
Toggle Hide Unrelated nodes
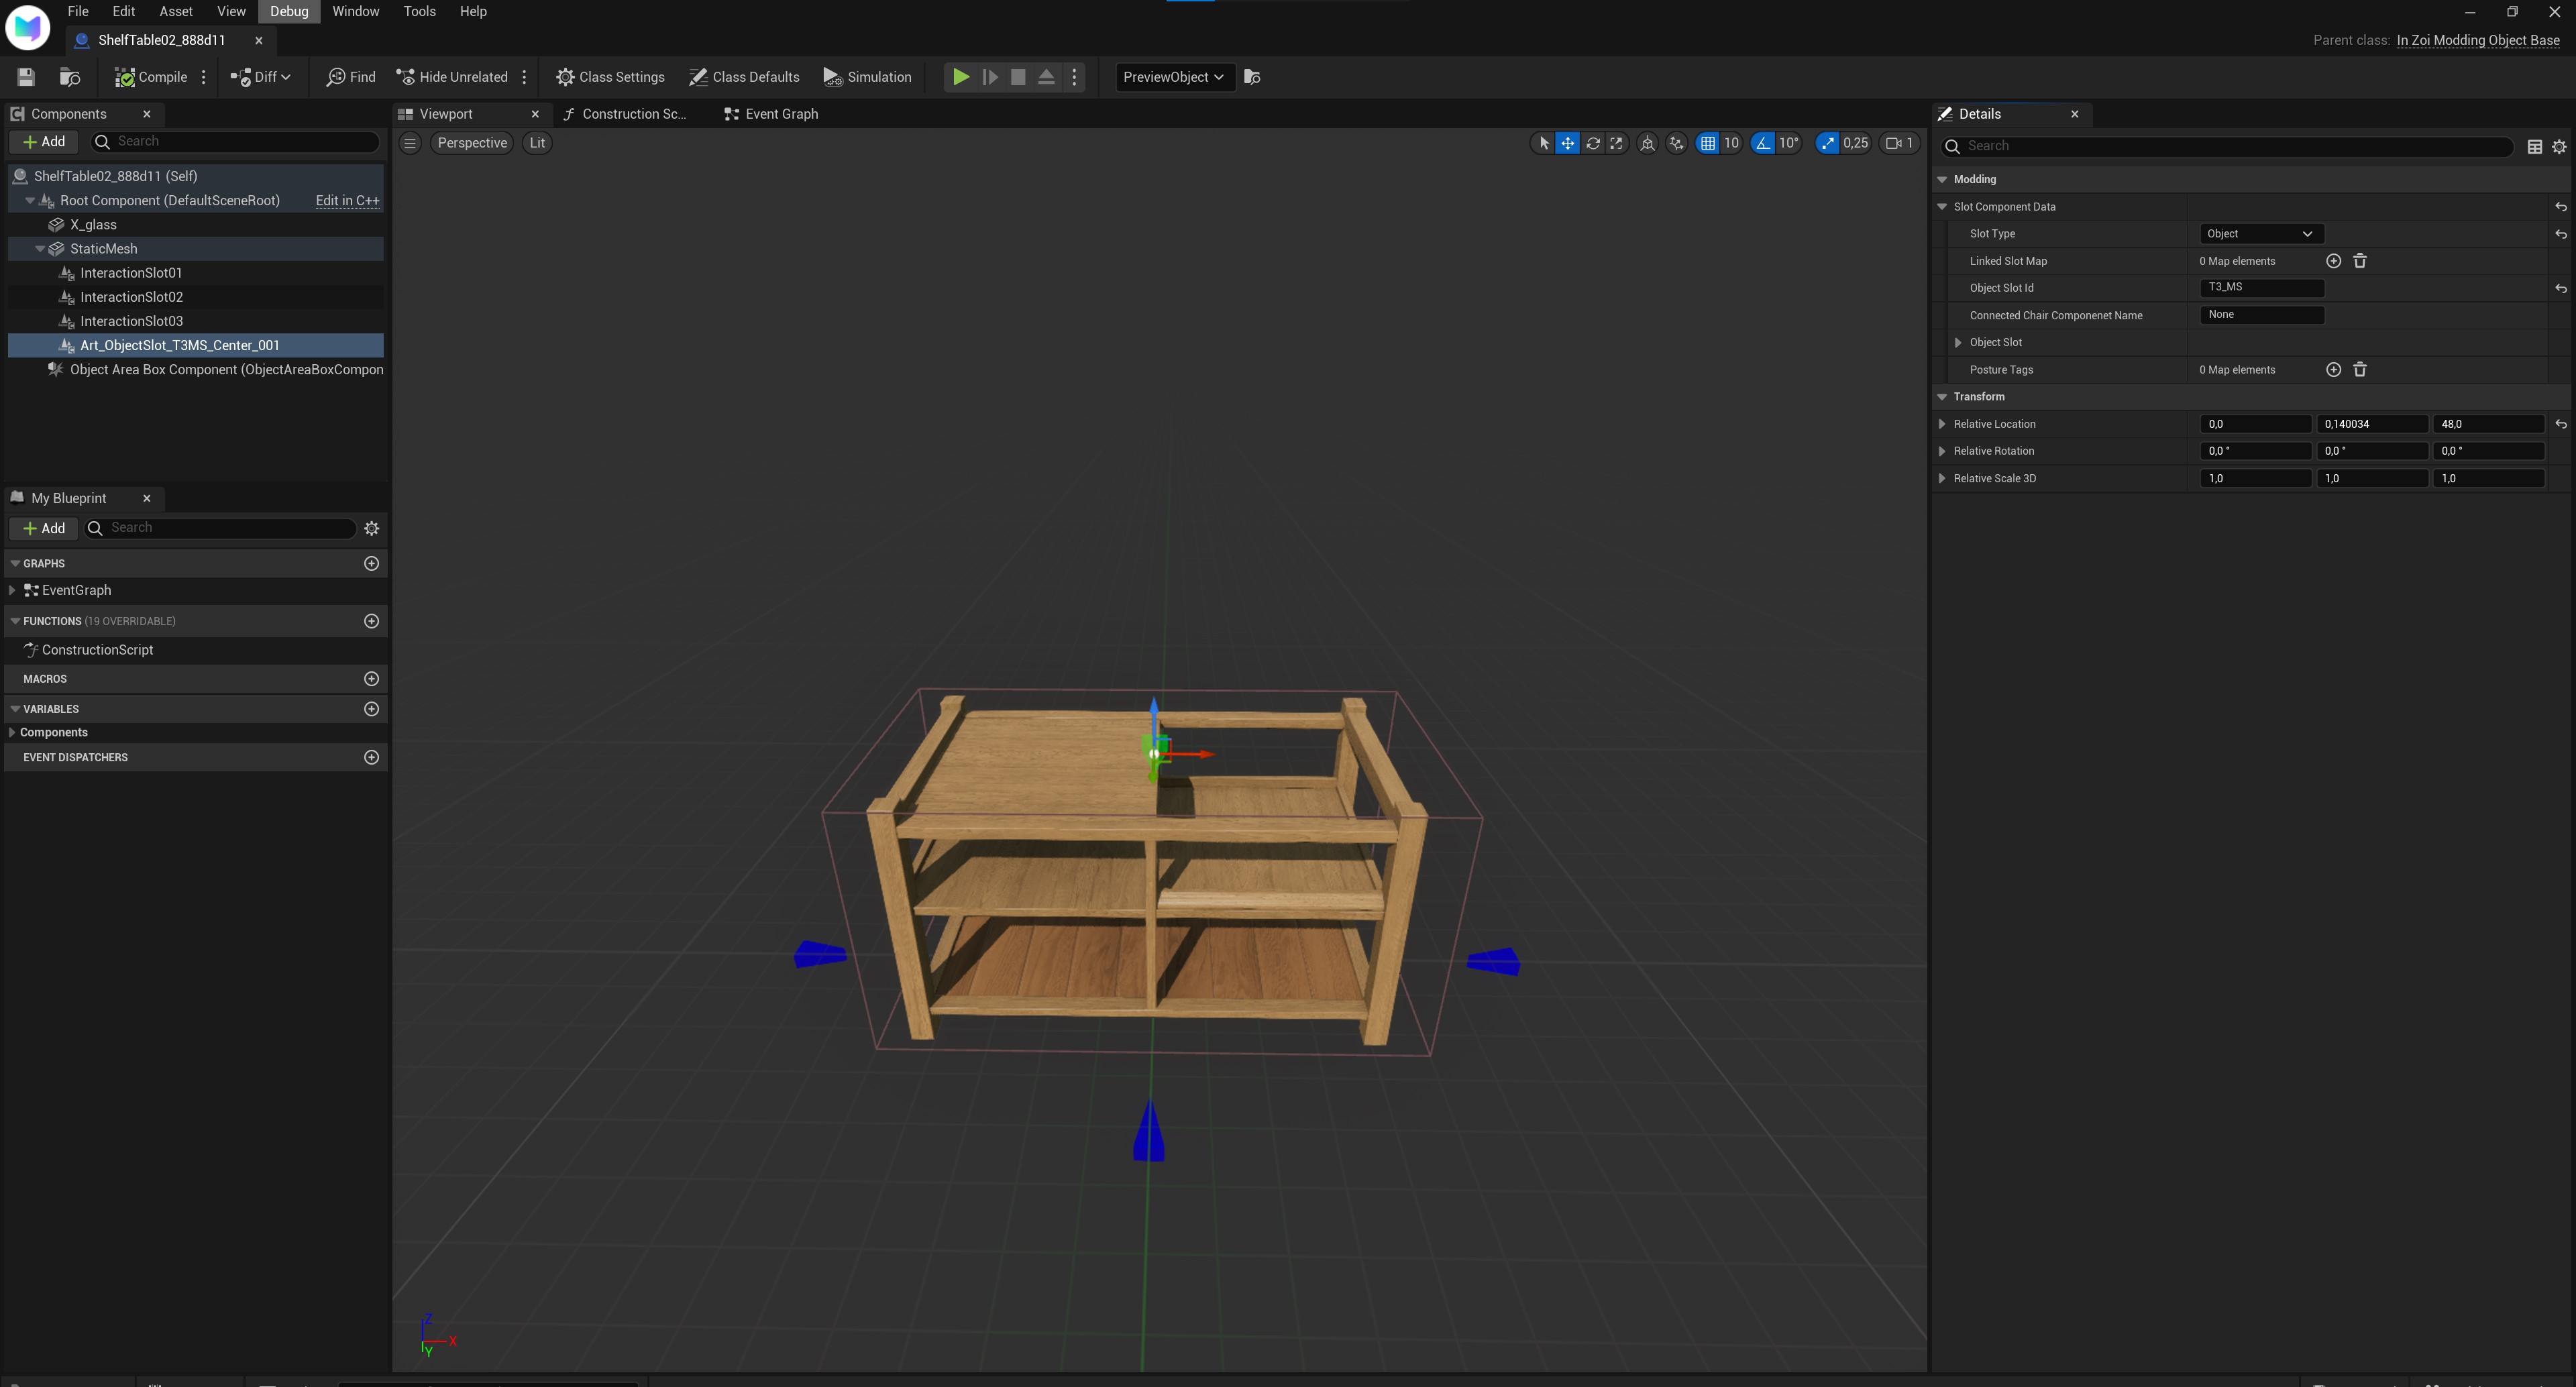point(452,77)
